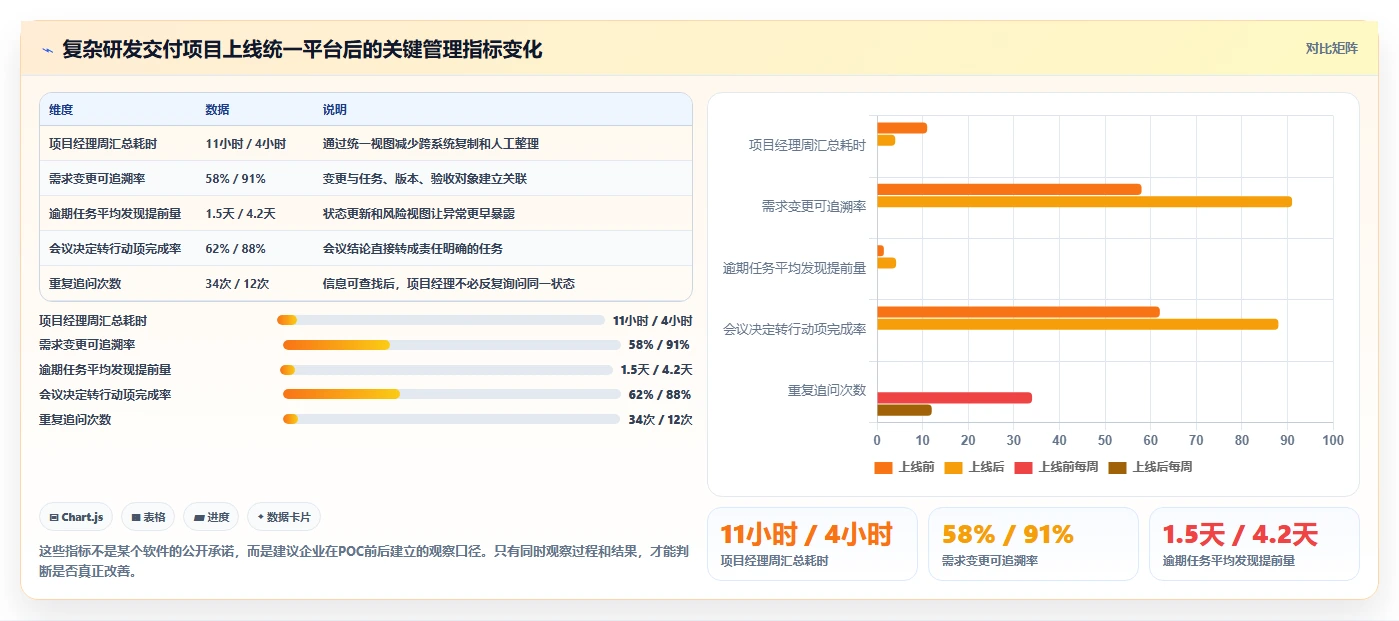Toggle the 上线后每周 brown legend swatch

[x=1117, y=467]
